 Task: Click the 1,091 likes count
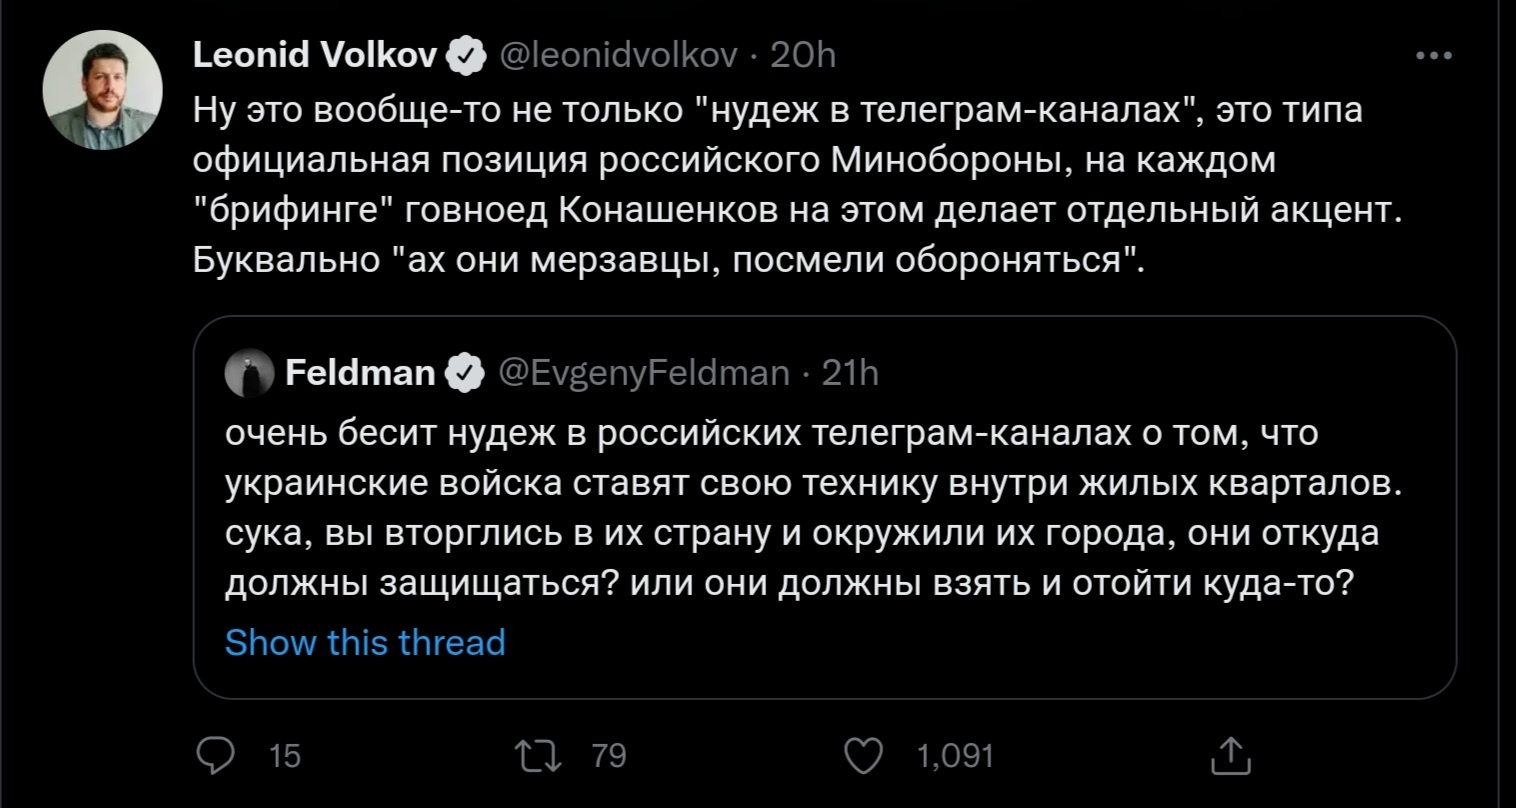tap(956, 756)
